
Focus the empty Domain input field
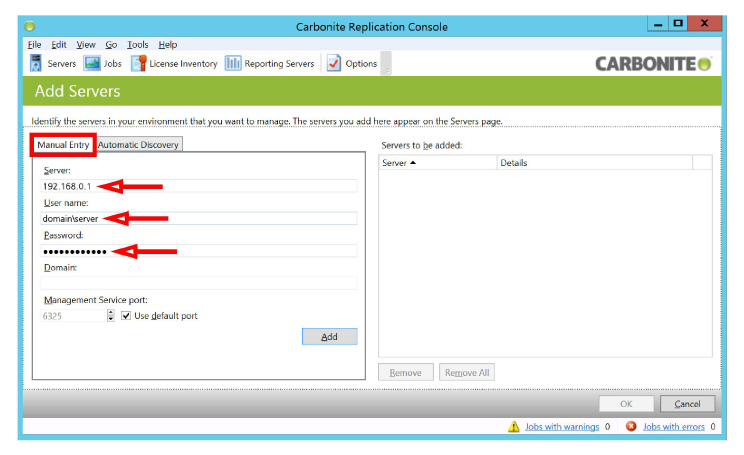(x=199, y=283)
